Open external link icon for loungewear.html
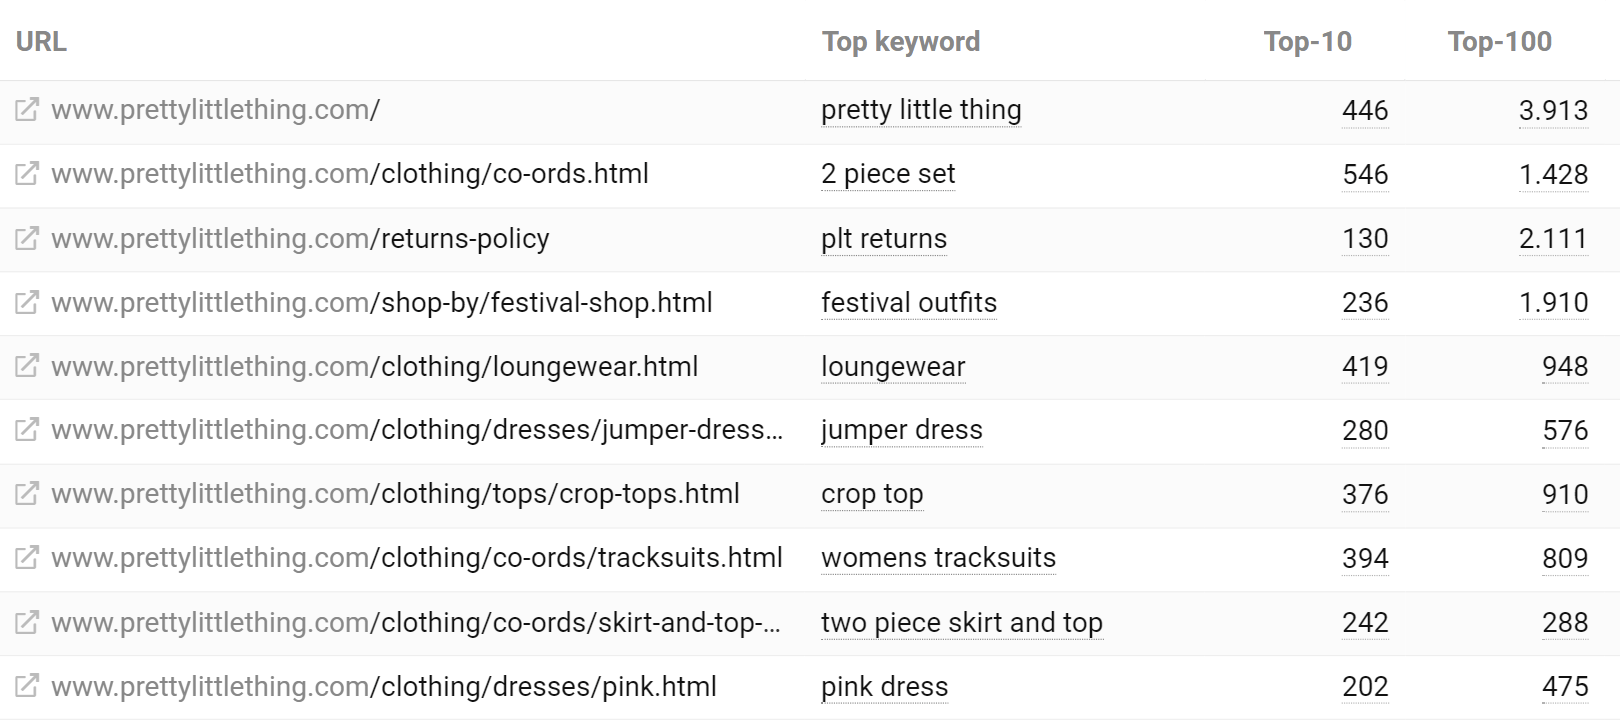Viewport: 1620px width, 720px height. click(x=27, y=366)
